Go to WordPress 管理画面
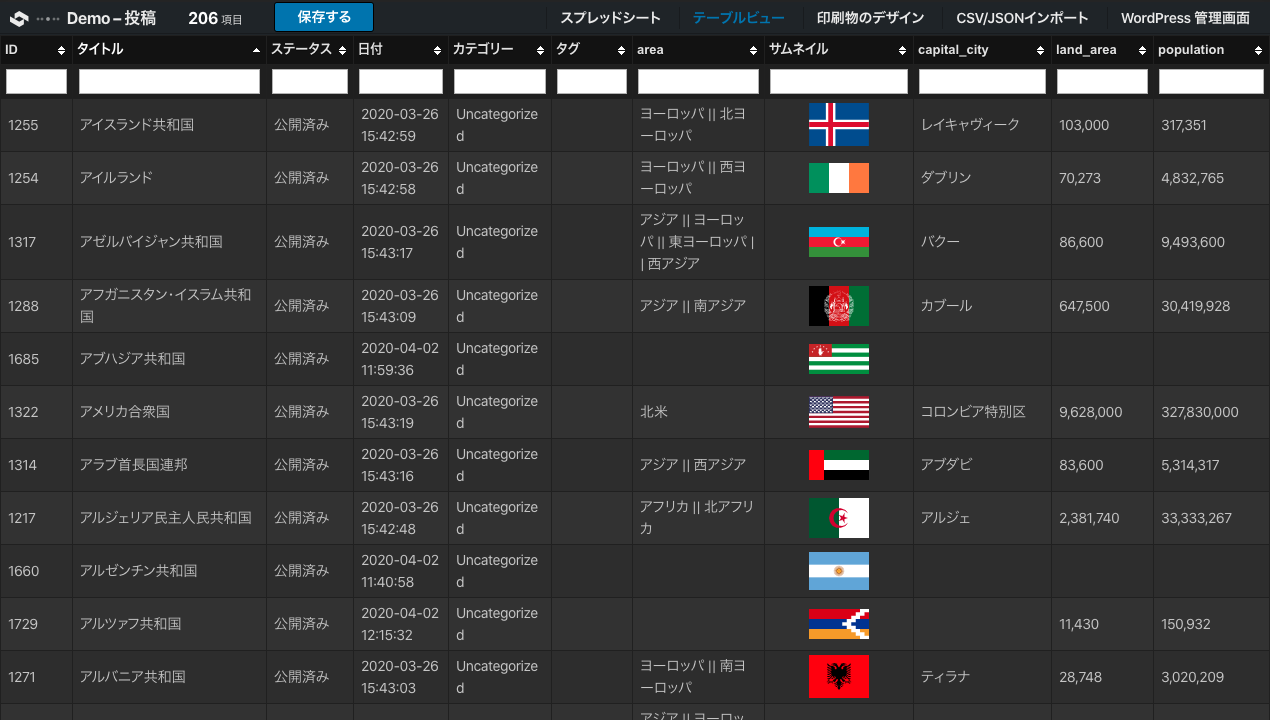Image resolution: width=1270 pixels, height=720 pixels. pyautogui.click(x=1185, y=18)
